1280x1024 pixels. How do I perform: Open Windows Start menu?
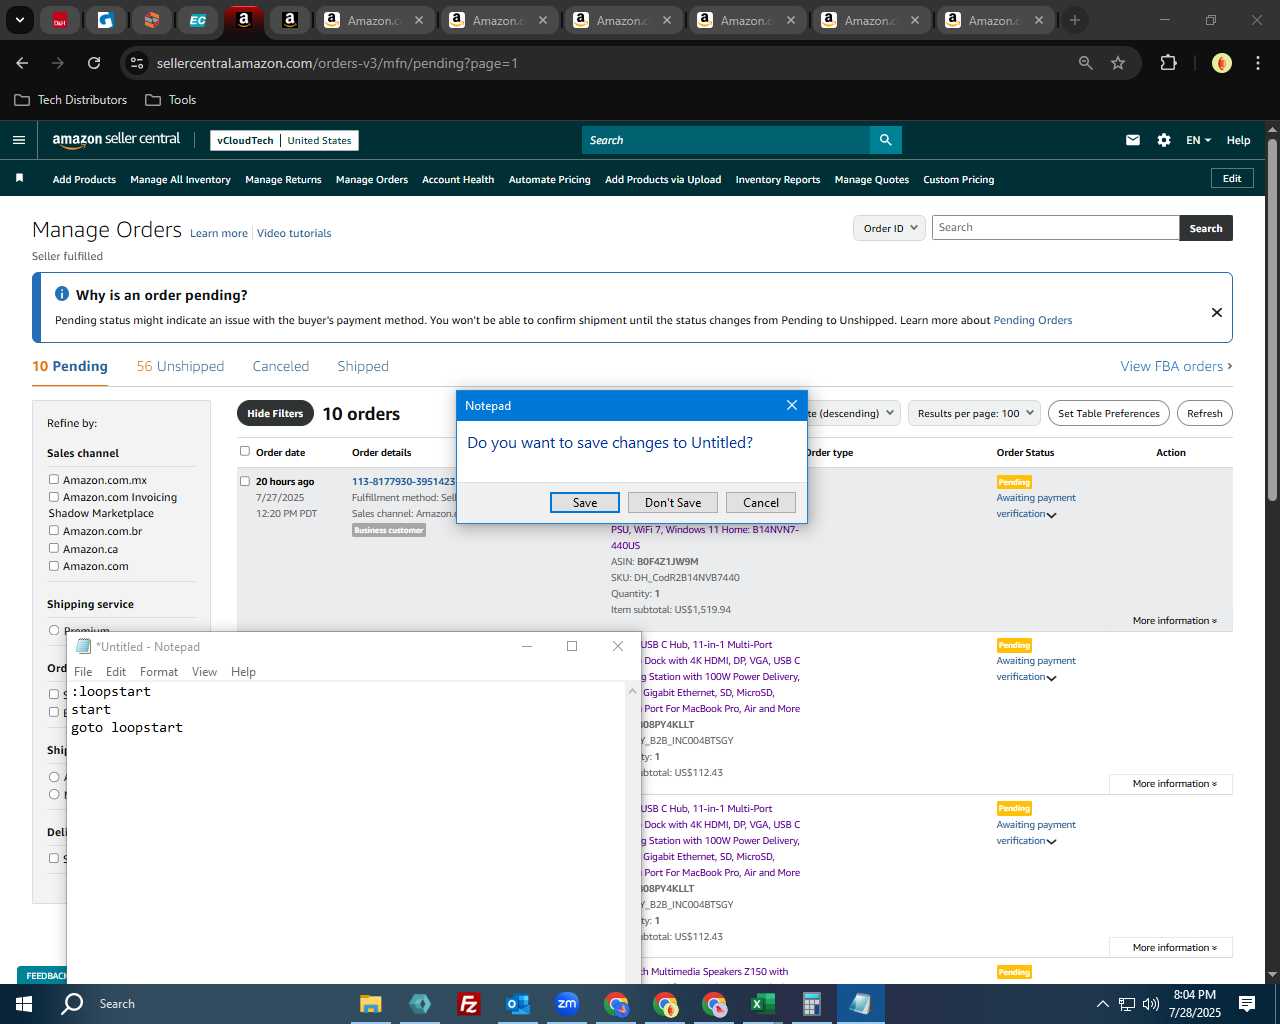point(24,1004)
